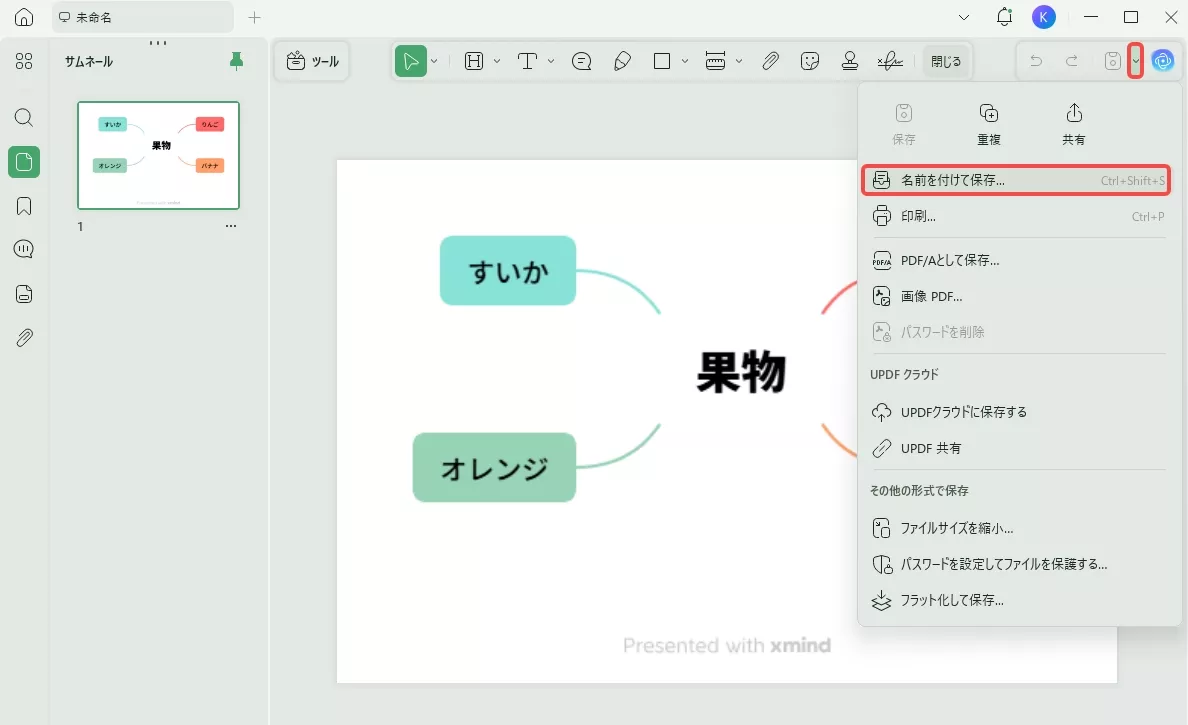Open the page thumbnail in the sidebar

158,155
